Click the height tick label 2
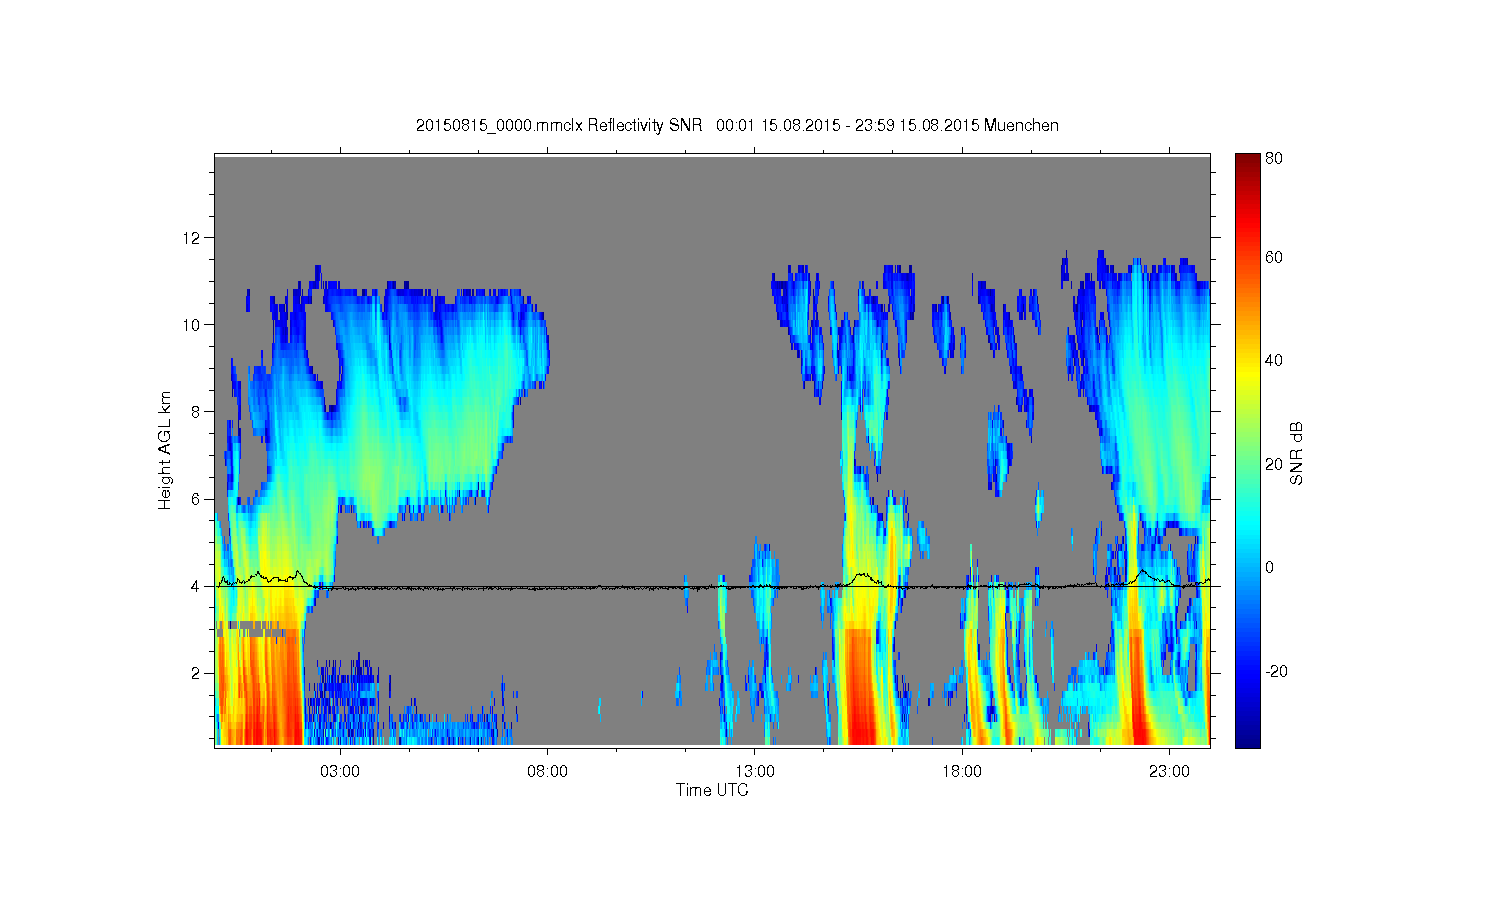The height and width of the screenshot is (900, 1500). (197, 673)
